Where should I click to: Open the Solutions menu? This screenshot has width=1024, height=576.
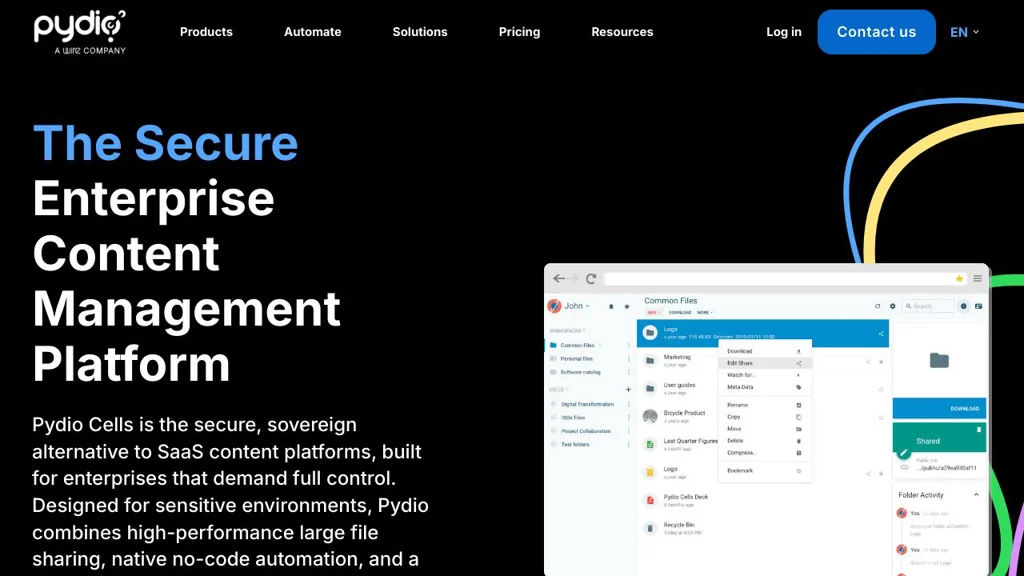click(420, 32)
